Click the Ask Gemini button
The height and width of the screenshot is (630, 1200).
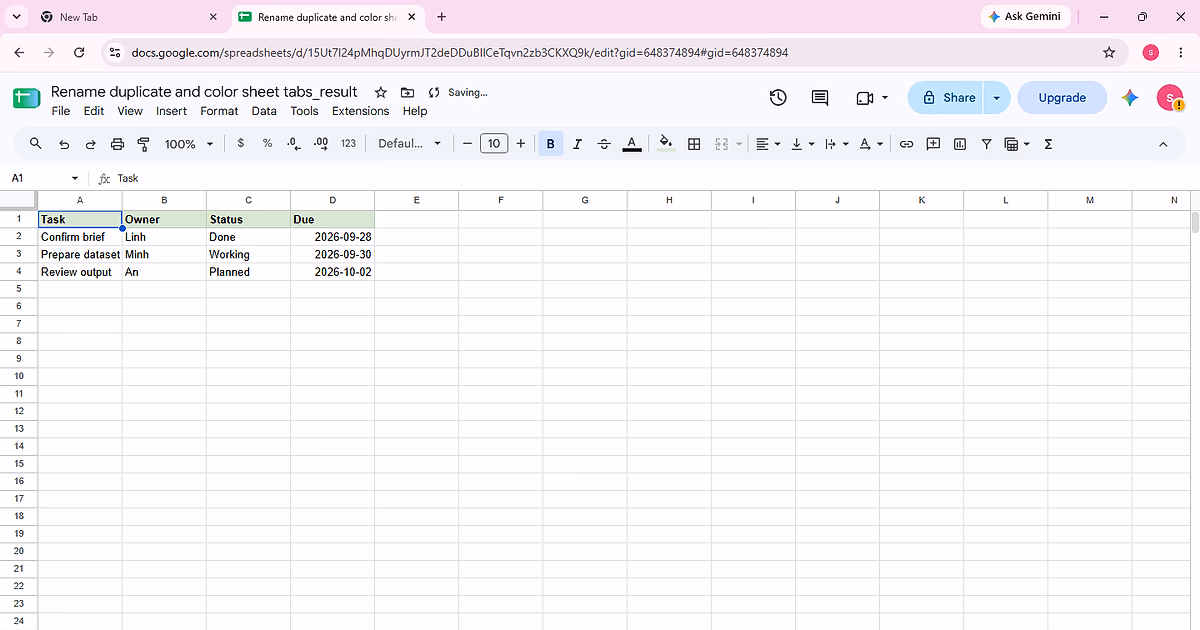[1027, 17]
